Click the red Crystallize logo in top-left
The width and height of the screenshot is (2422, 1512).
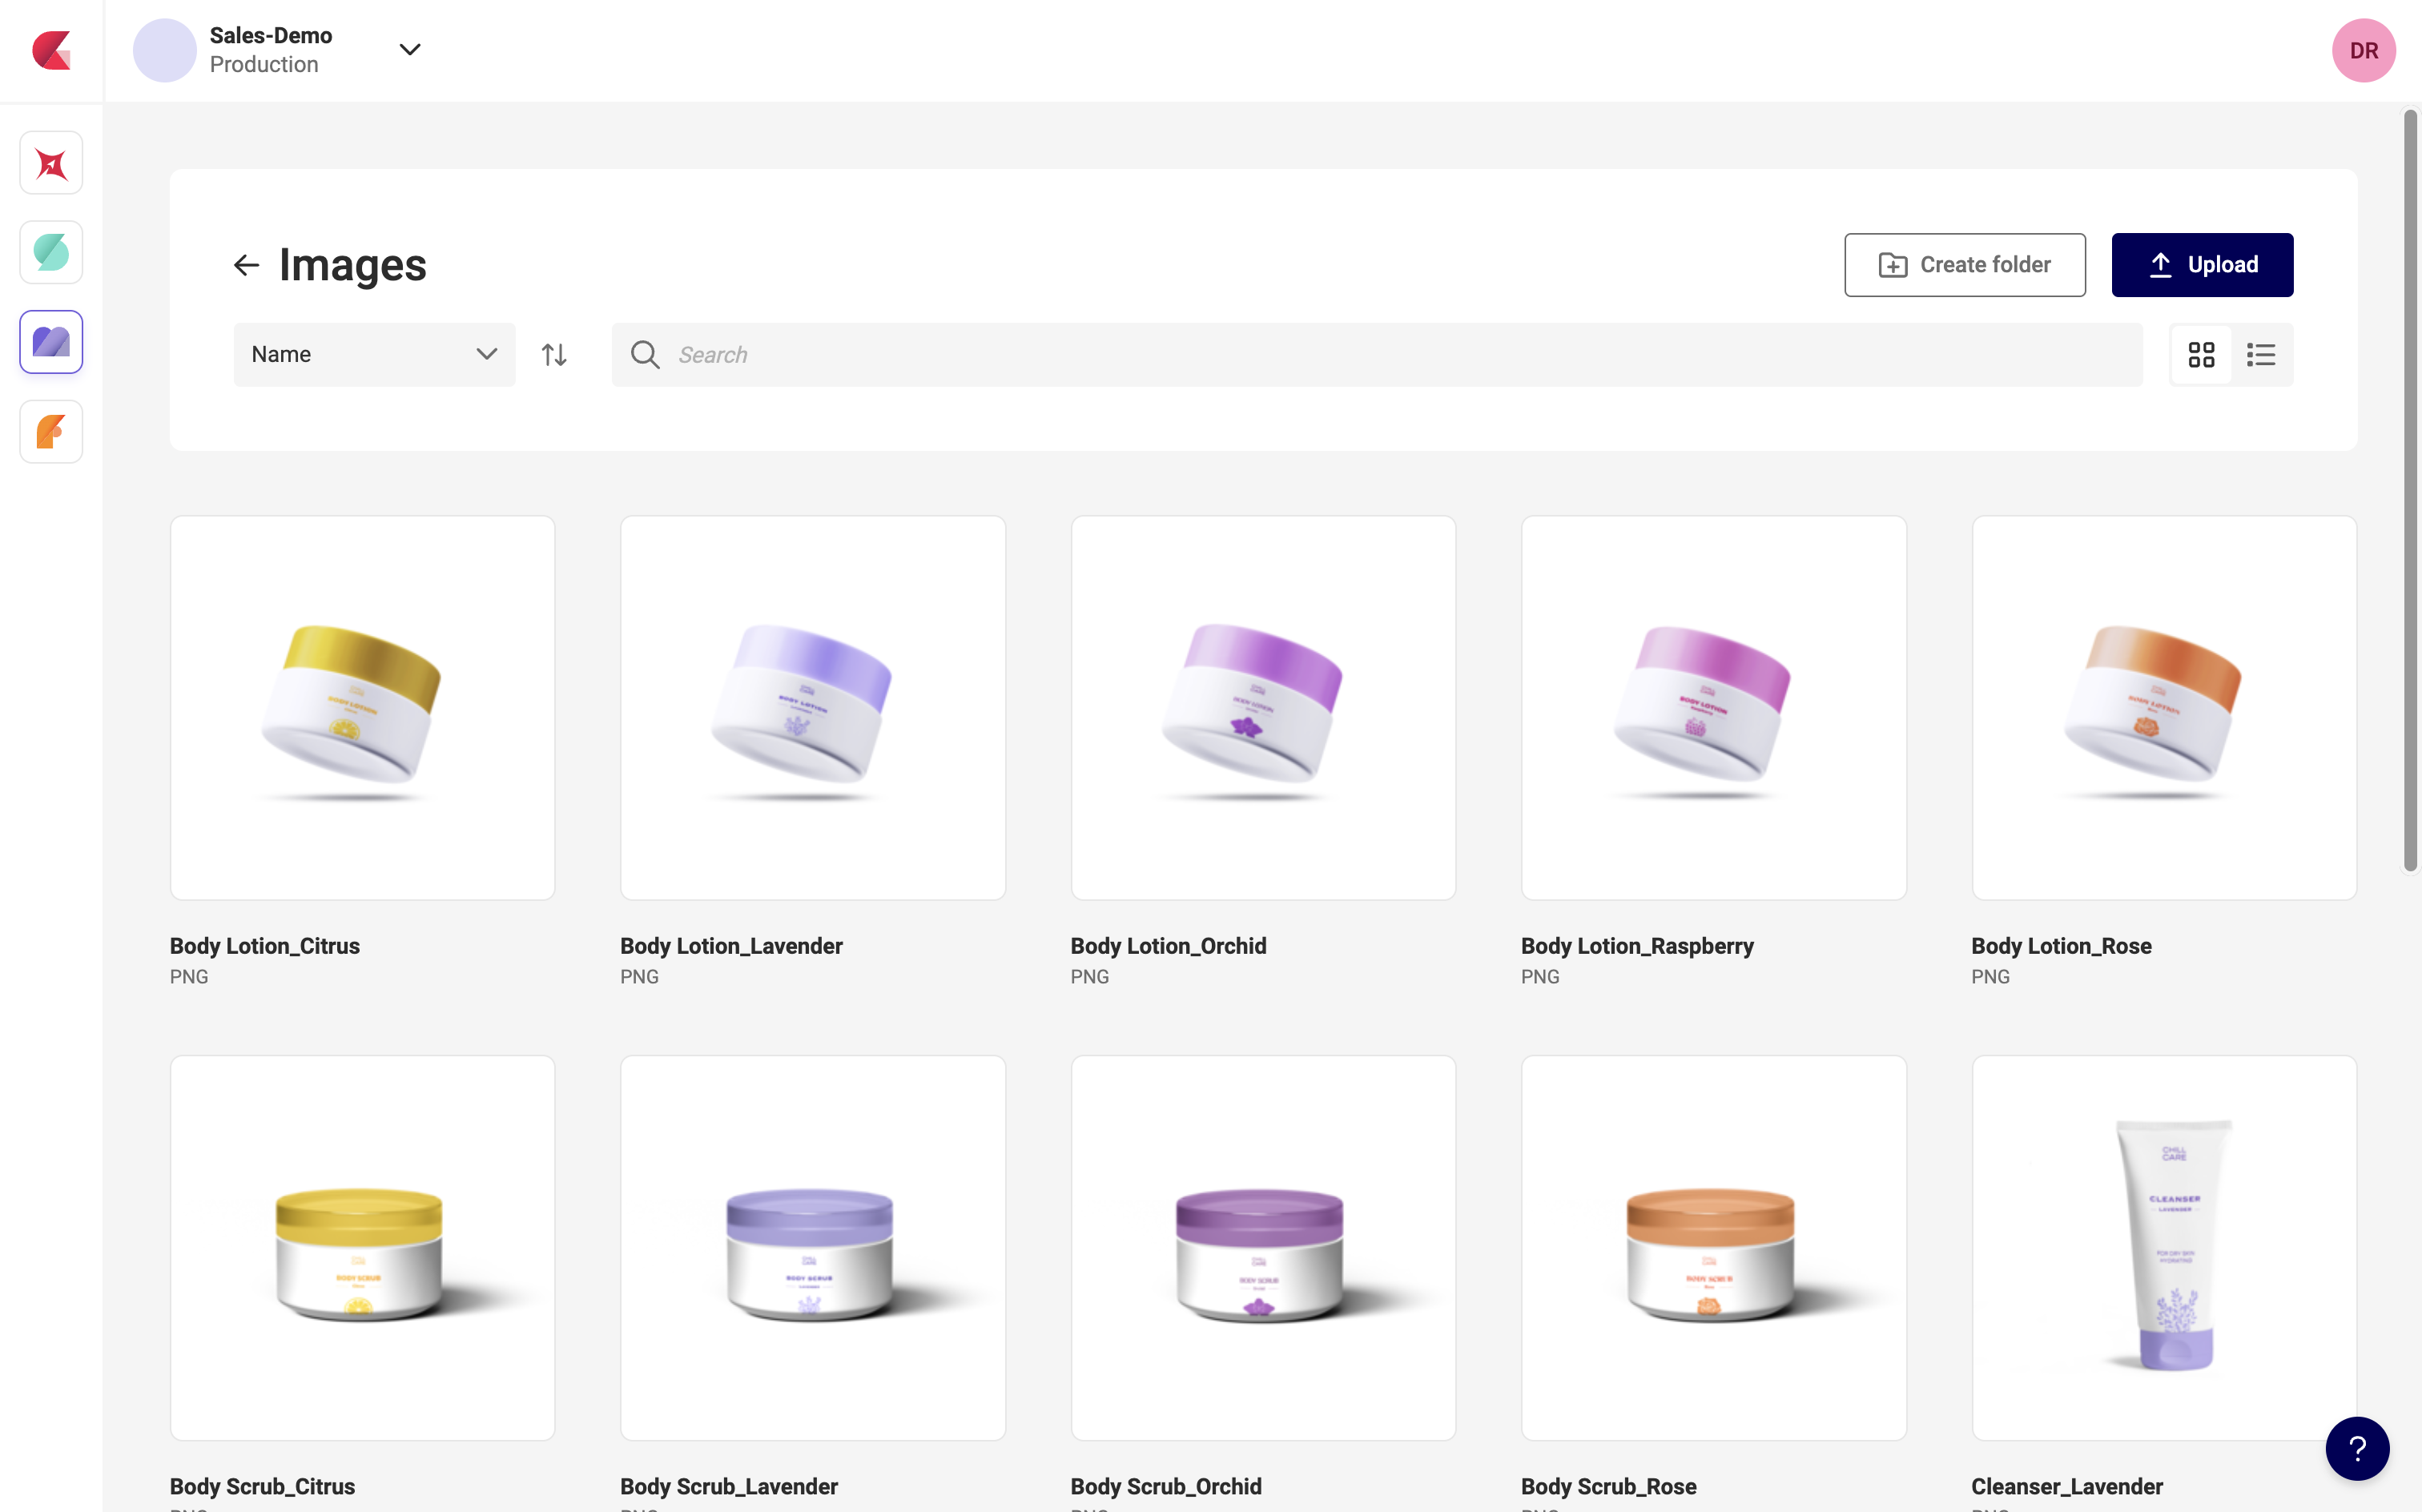[51, 50]
